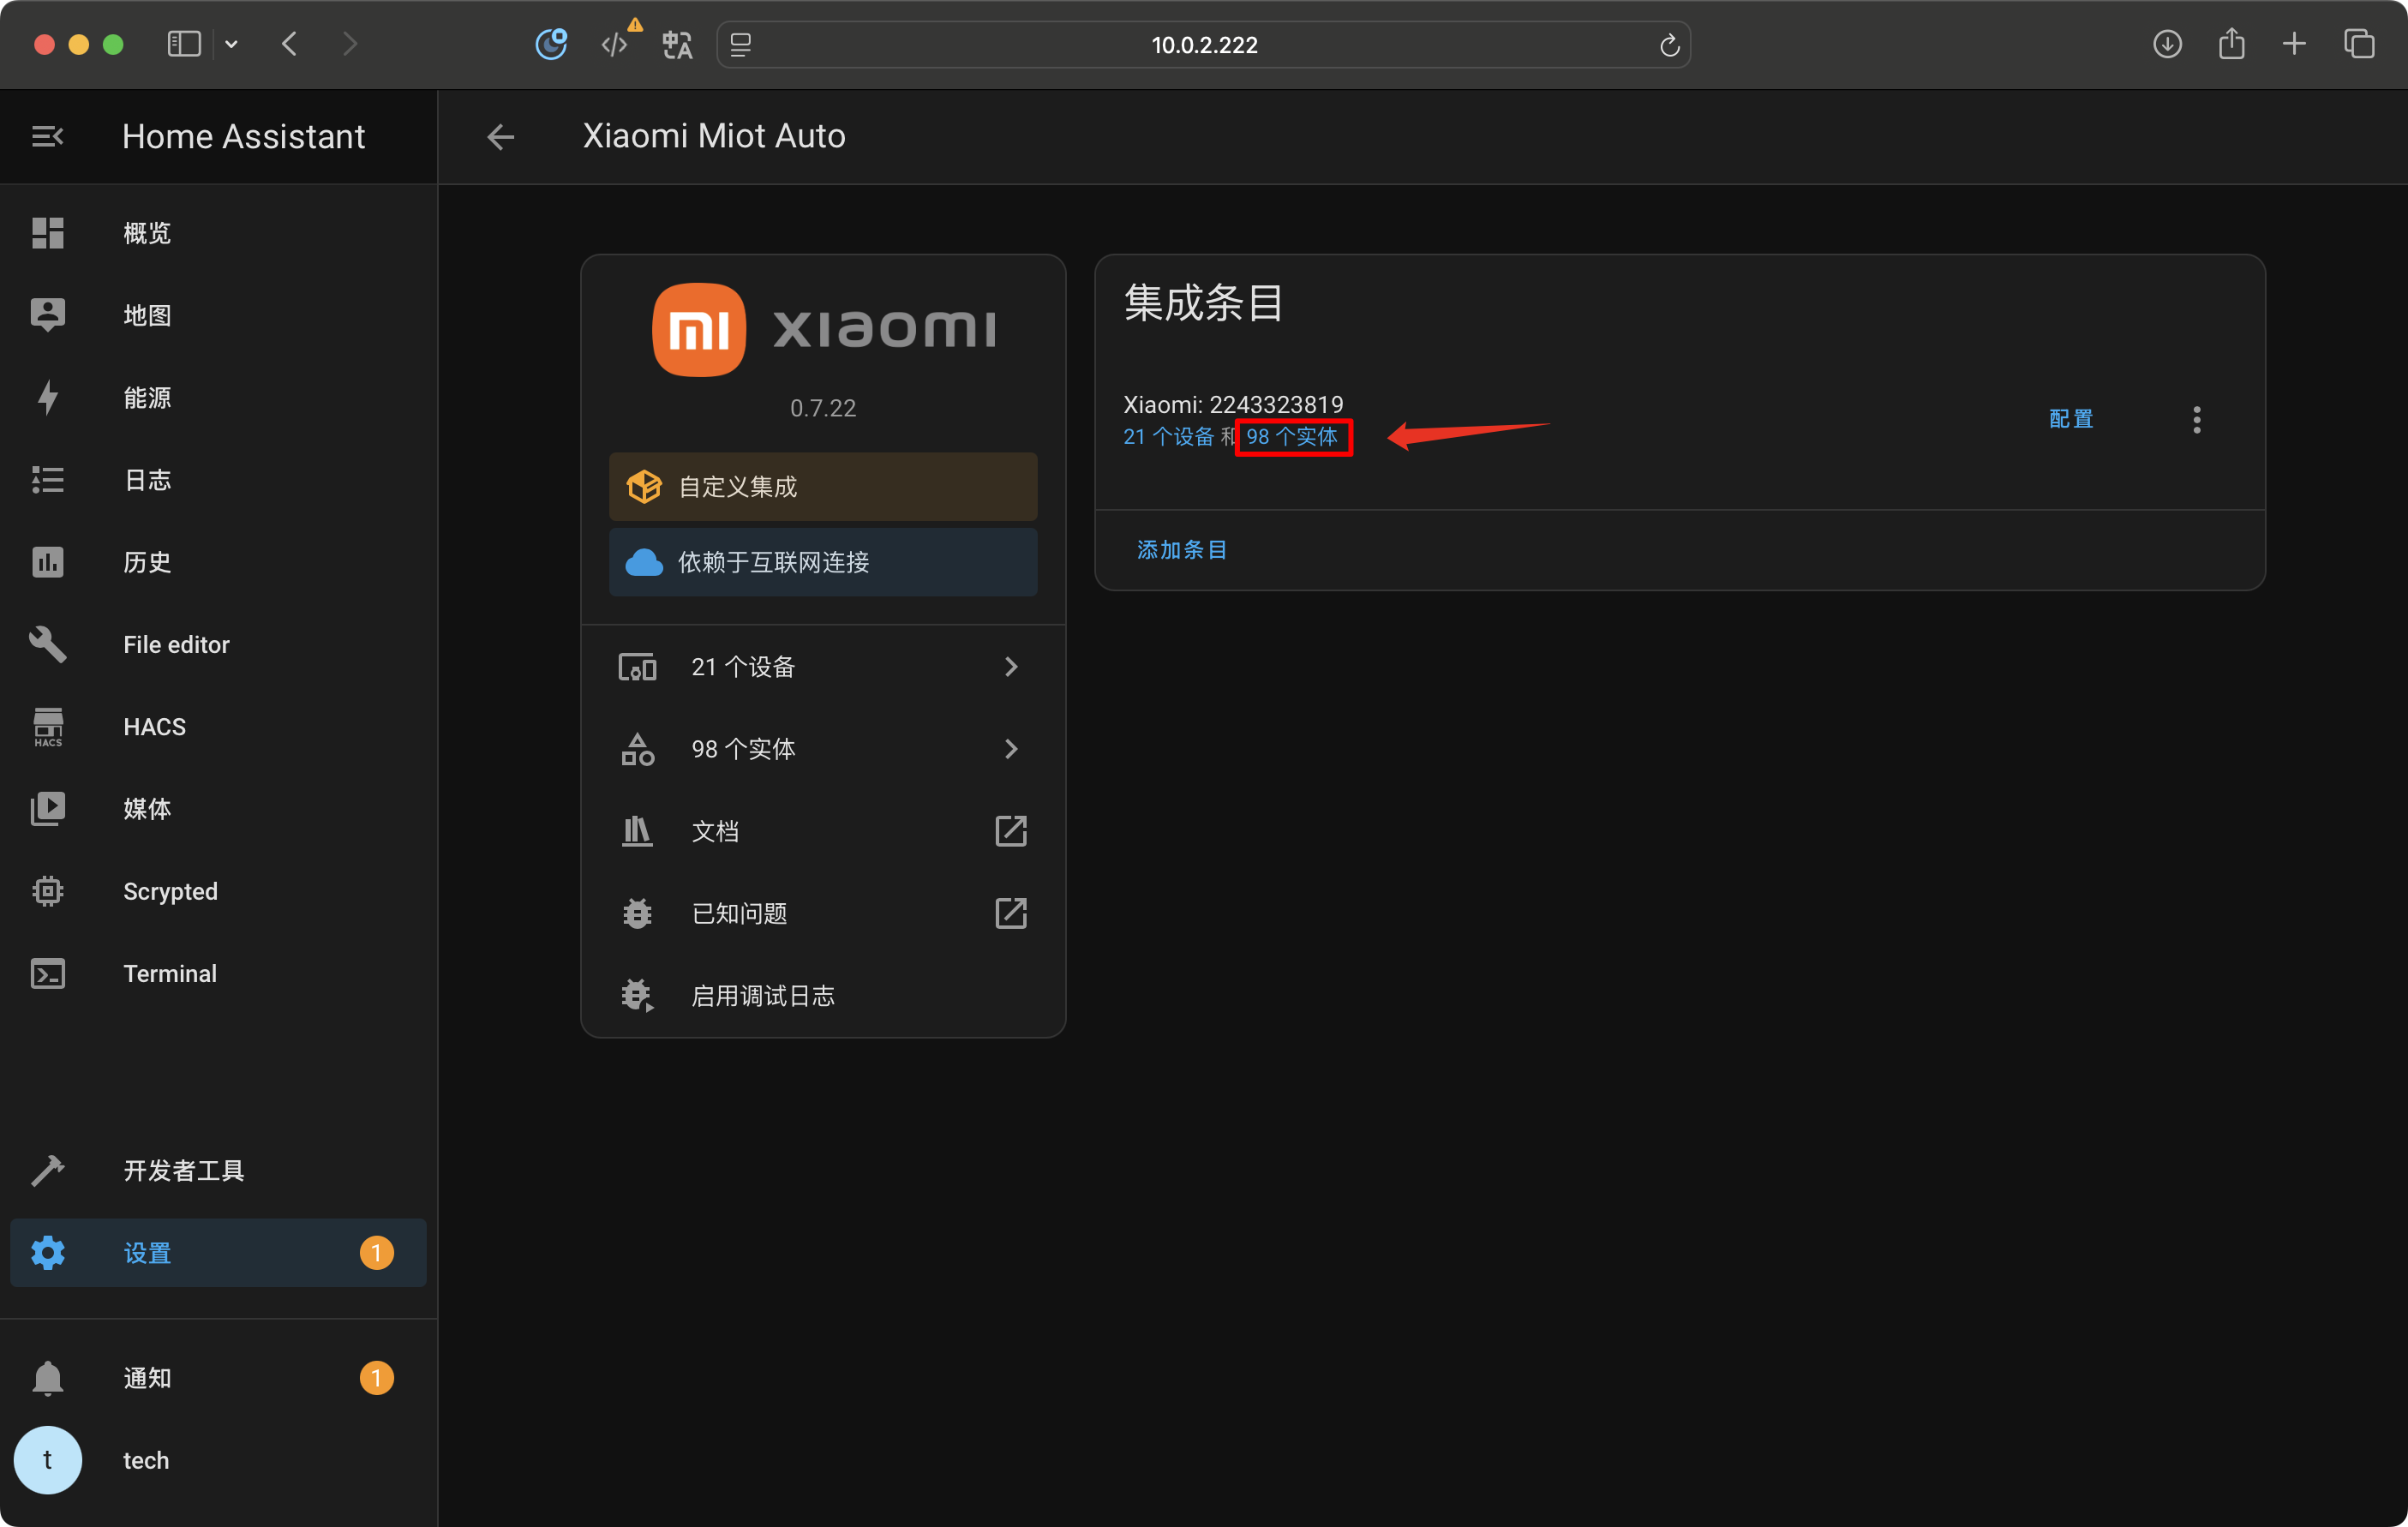
Task: Select 日志 in the sidebar
Action: point(218,480)
